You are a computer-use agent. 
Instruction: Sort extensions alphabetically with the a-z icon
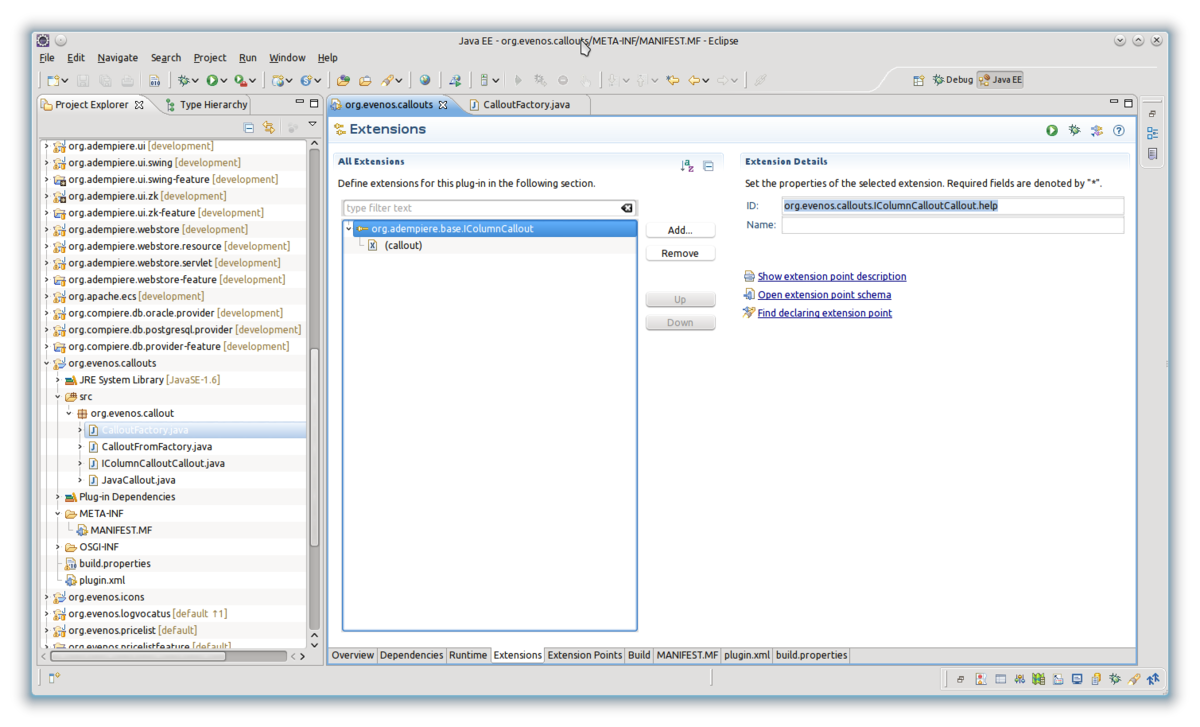pyautogui.click(x=687, y=166)
